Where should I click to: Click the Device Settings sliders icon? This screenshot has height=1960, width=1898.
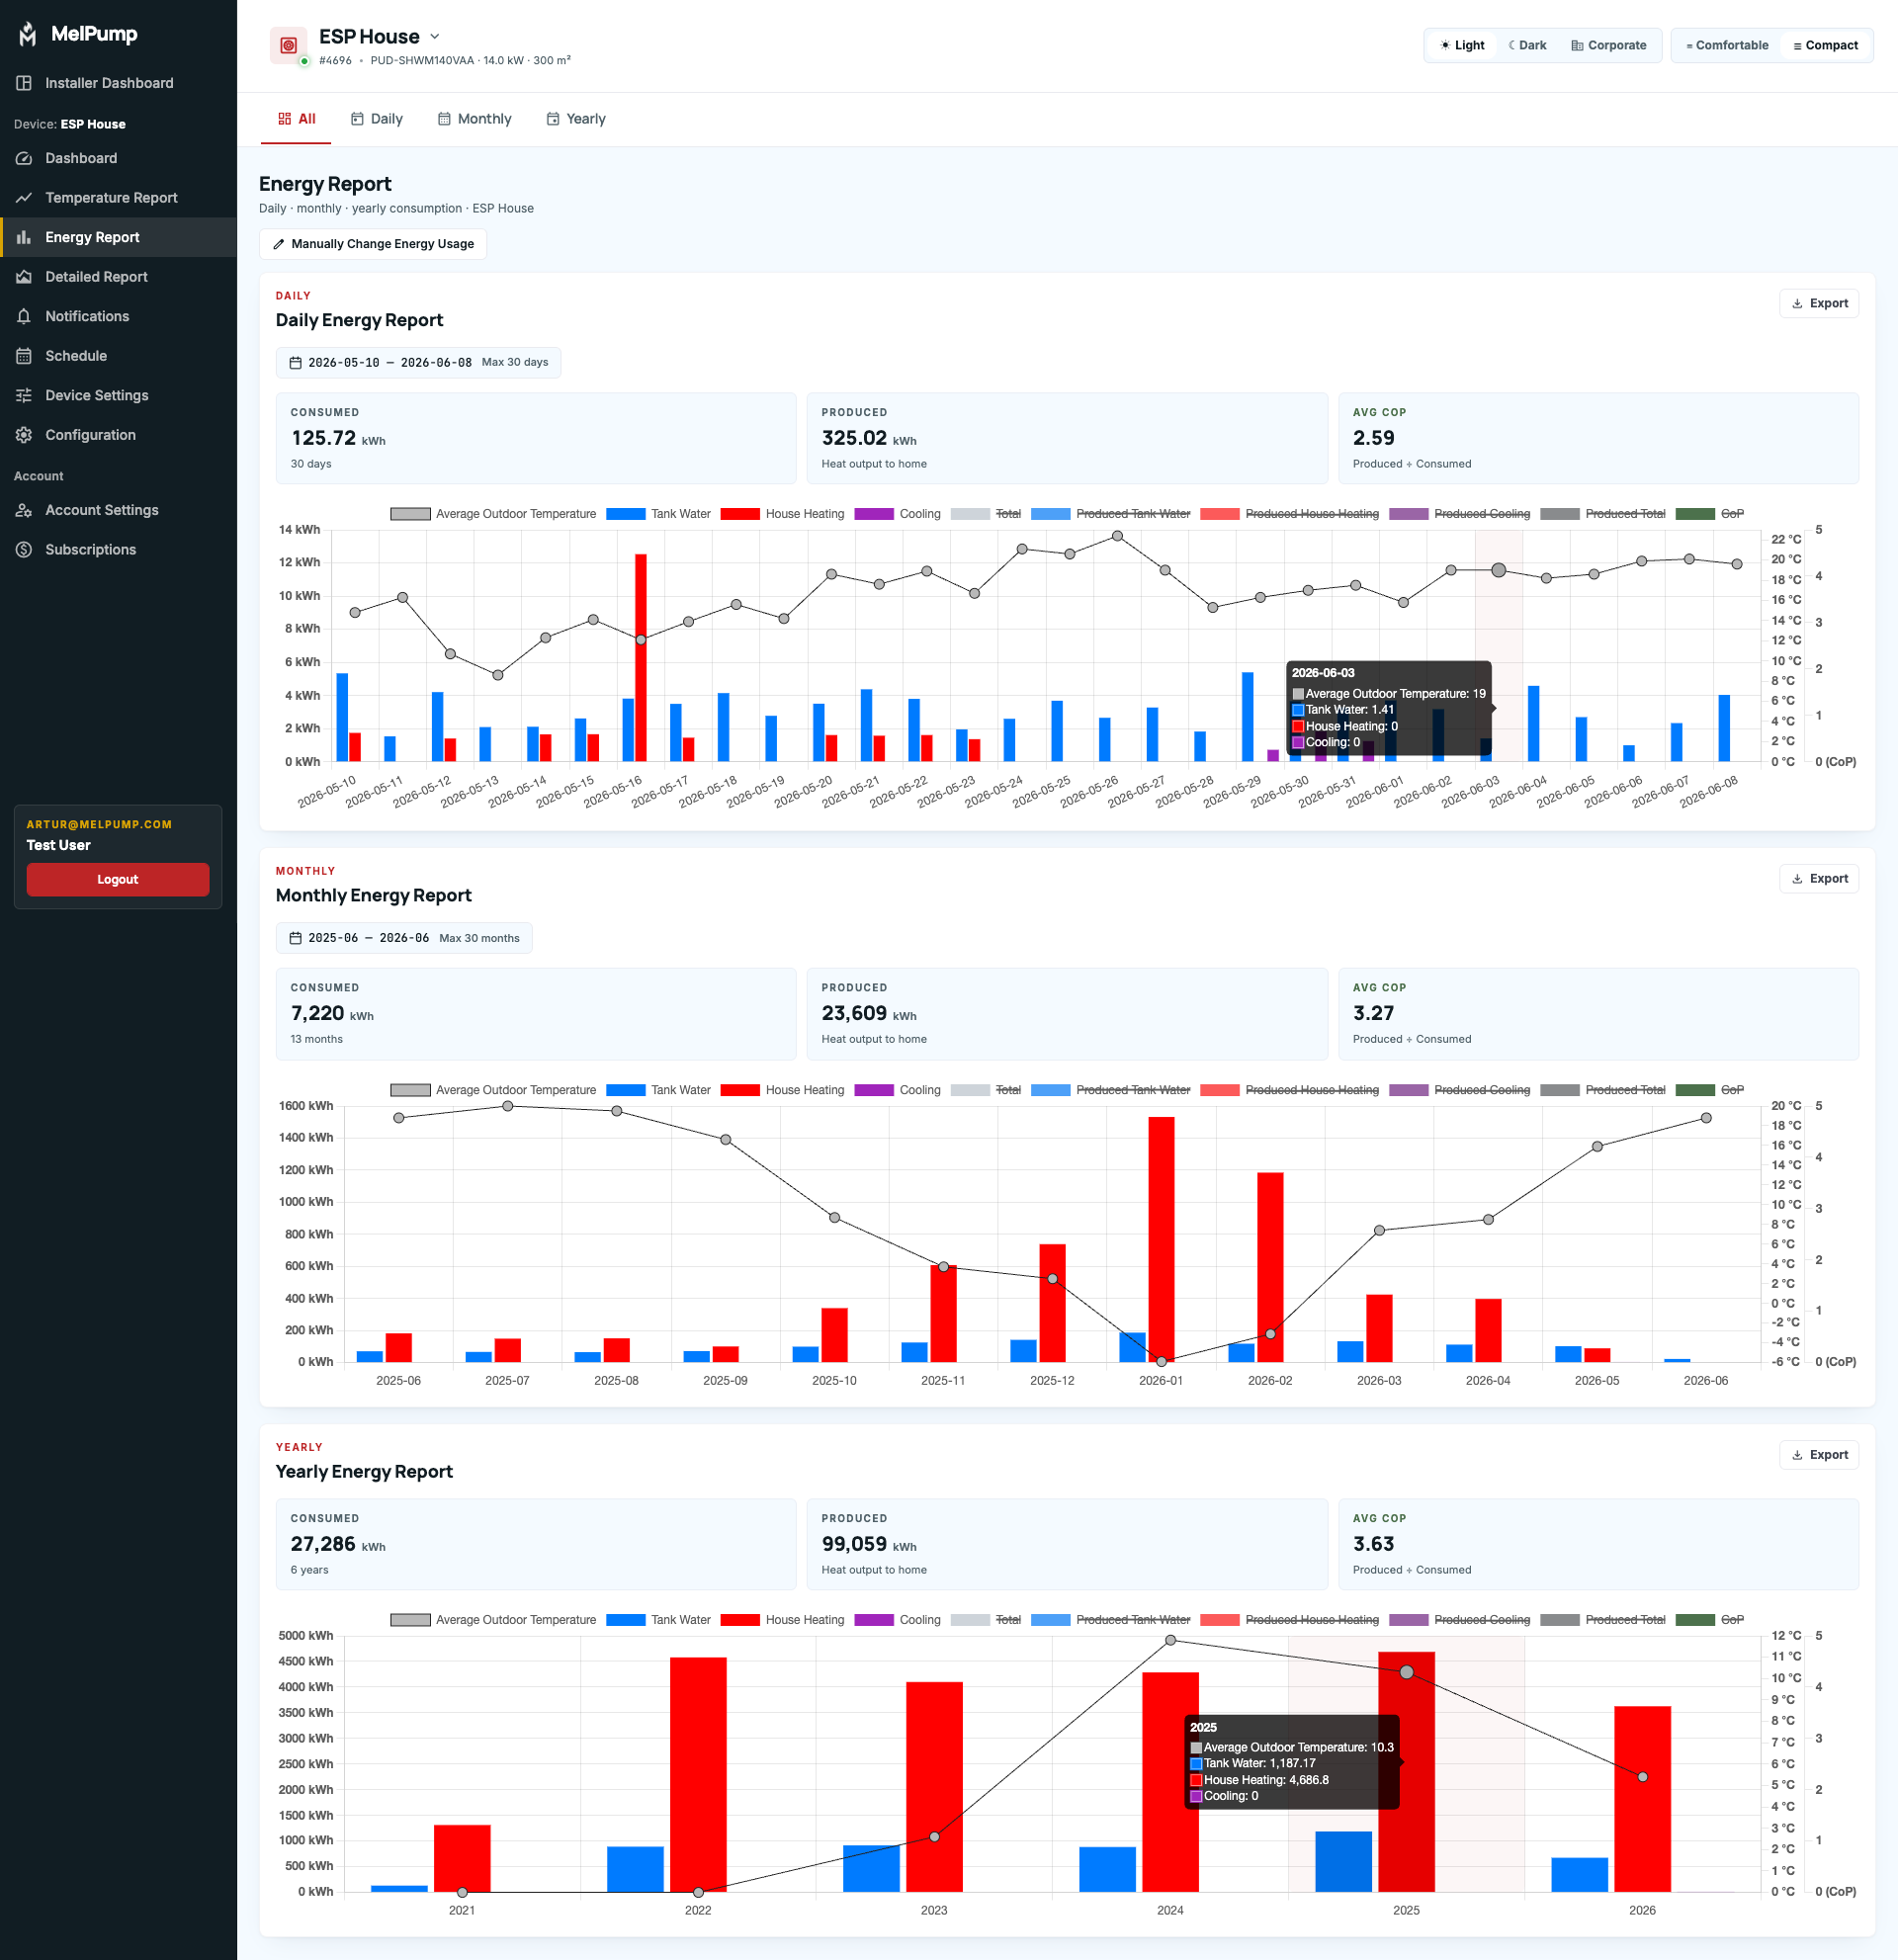tap(24, 395)
